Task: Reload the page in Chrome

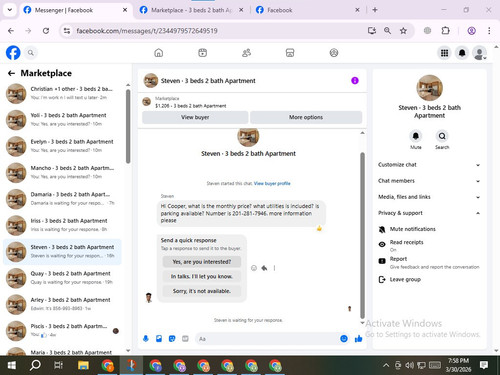Action: click(46, 31)
